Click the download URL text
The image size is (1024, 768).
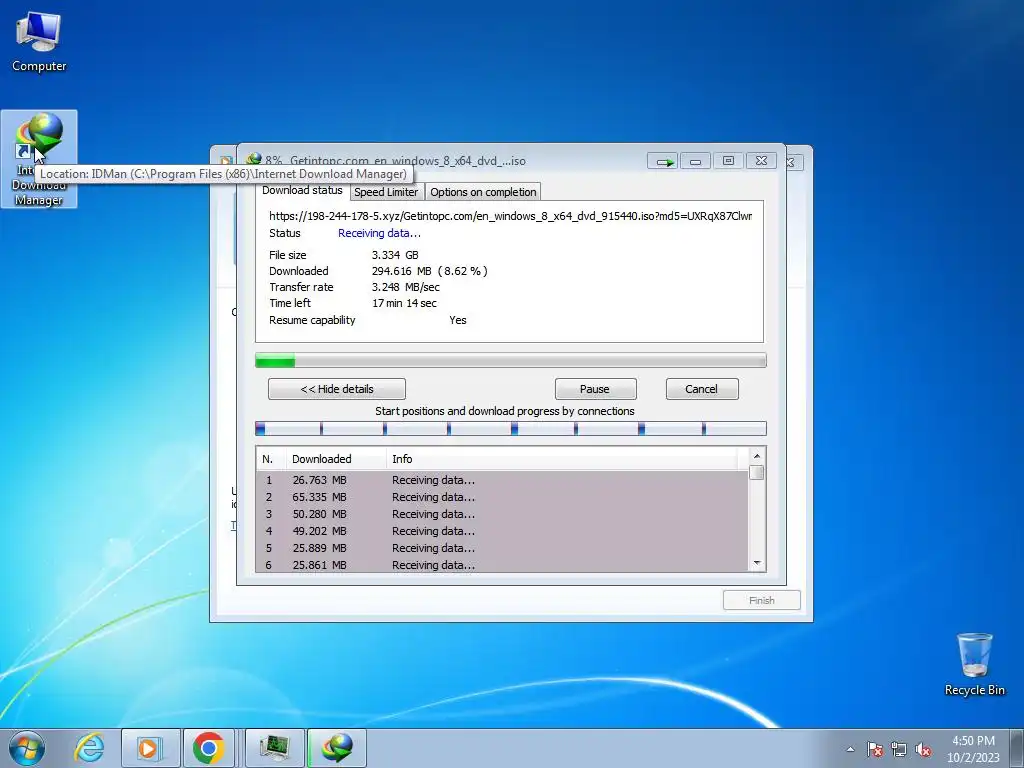[510, 216]
